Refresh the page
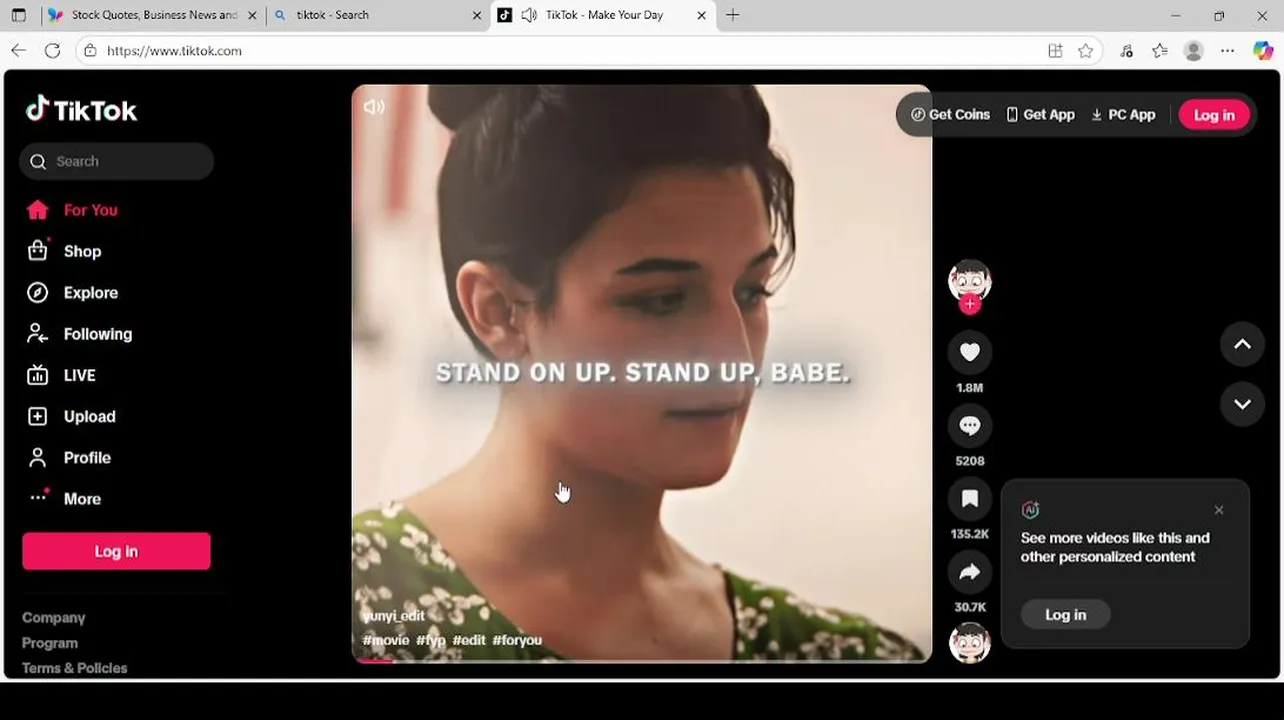This screenshot has width=1284, height=720. (x=53, y=51)
